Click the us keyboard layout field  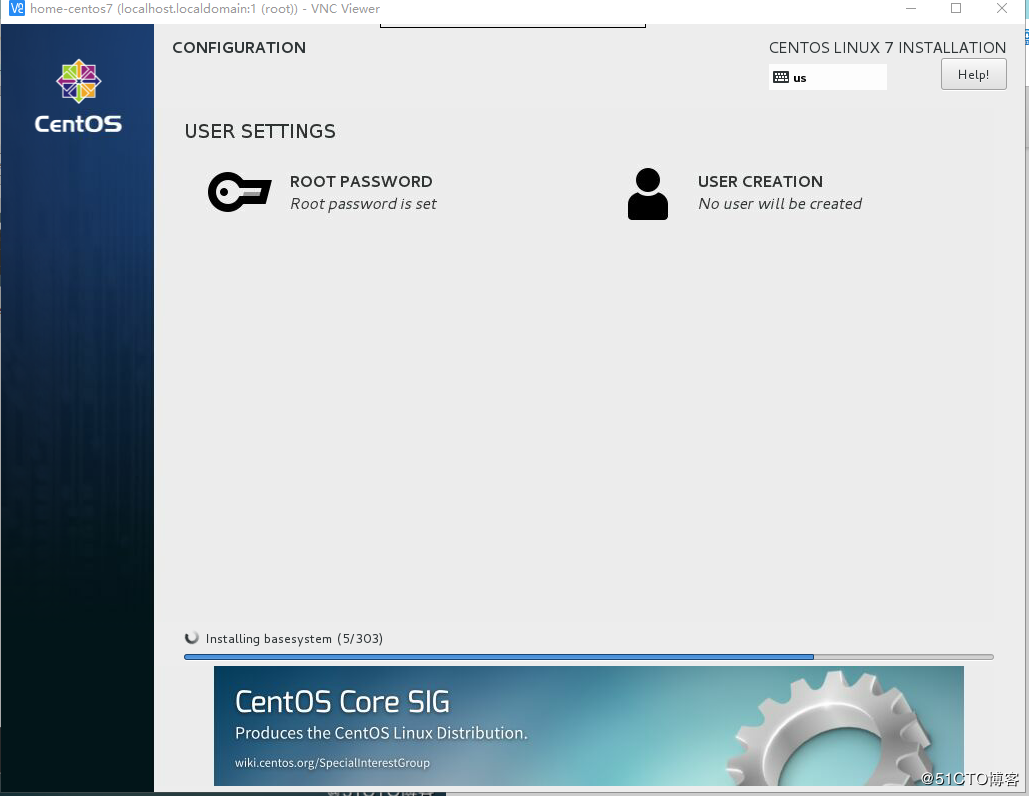tap(828, 77)
